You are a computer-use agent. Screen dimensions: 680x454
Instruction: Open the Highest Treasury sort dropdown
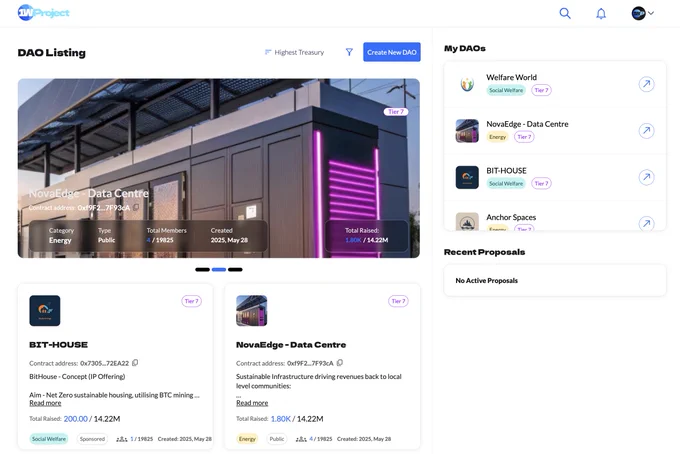[294, 52]
